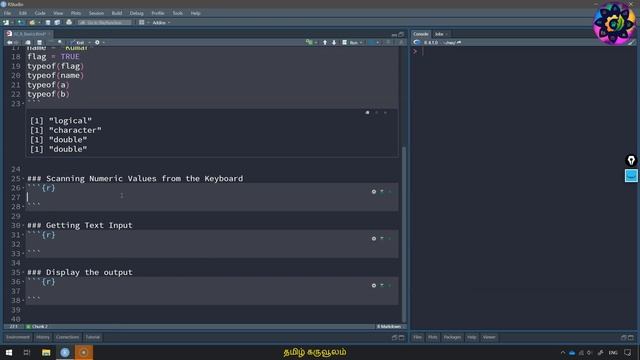Open the document settings gear
This screenshot has width=640, height=360.
[x=97, y=42]
